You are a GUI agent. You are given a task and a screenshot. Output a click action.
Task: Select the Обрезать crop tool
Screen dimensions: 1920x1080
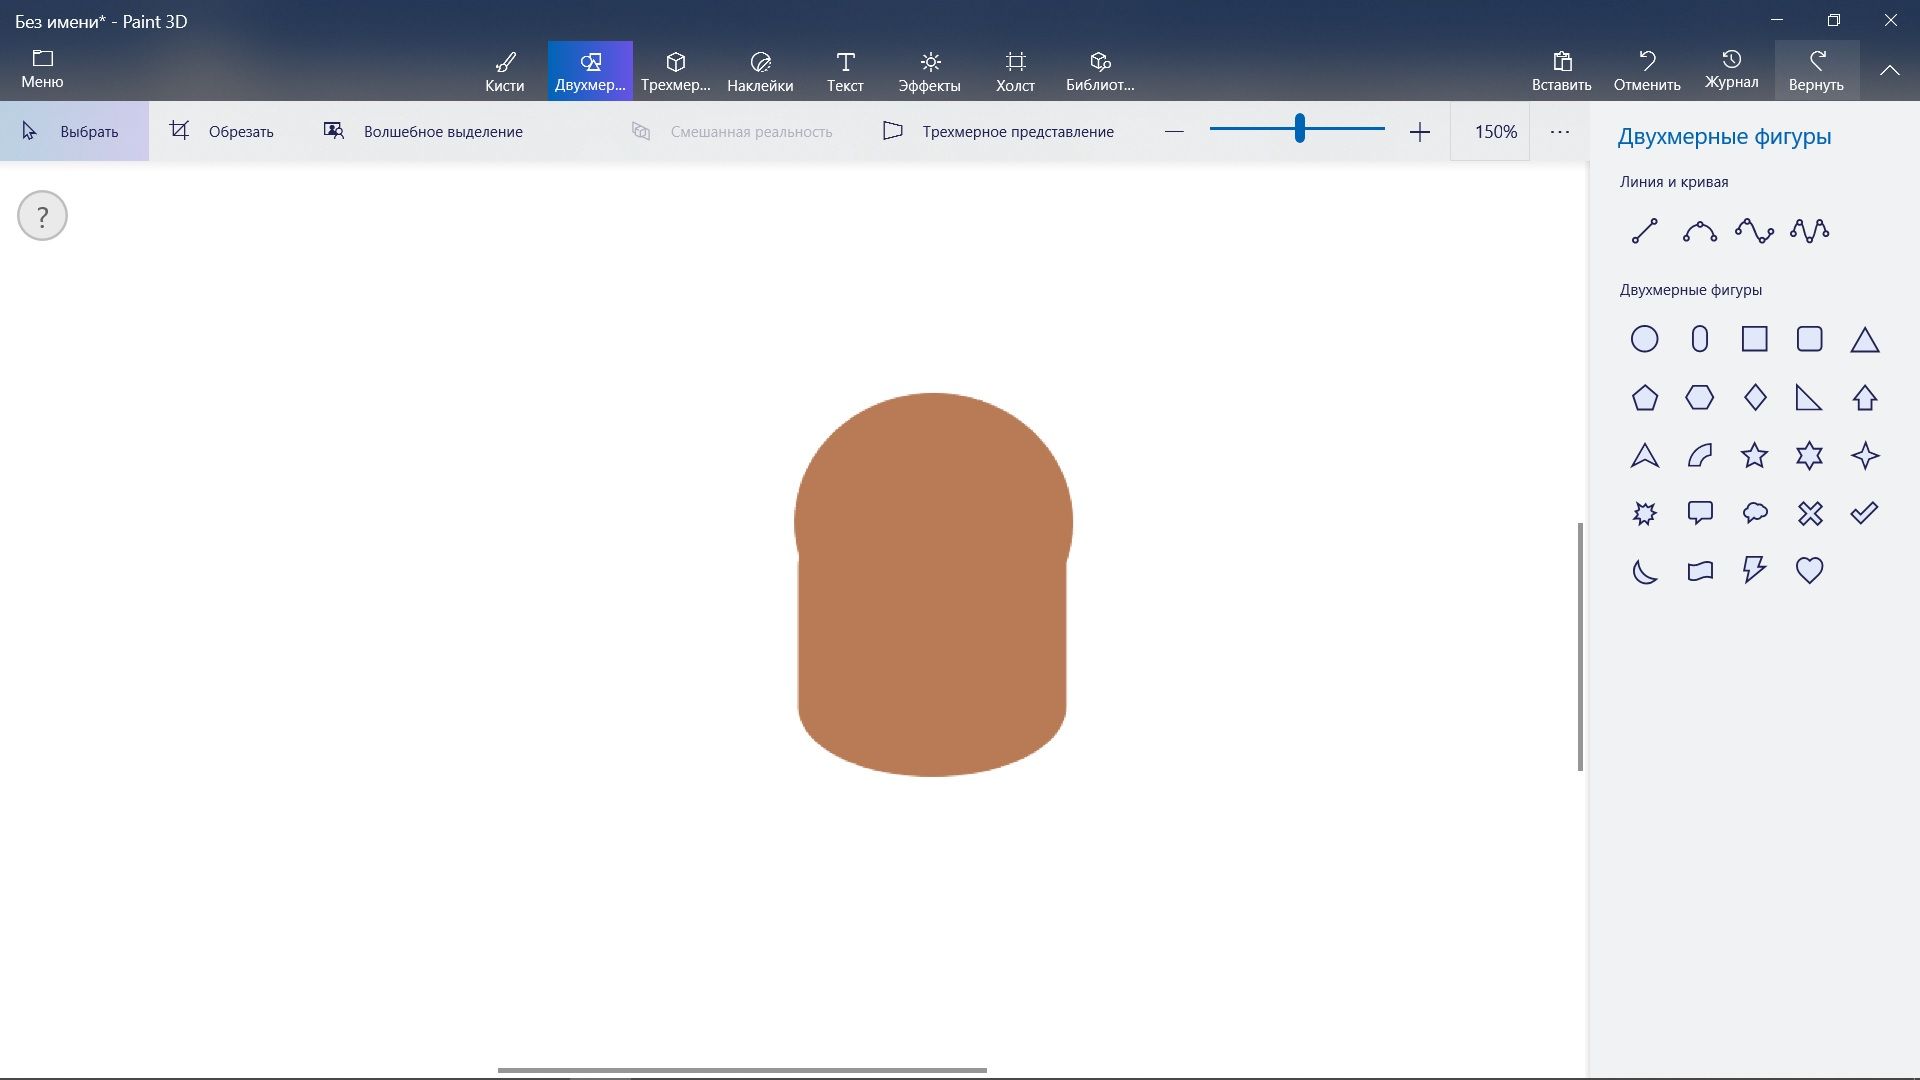[222, 131]
